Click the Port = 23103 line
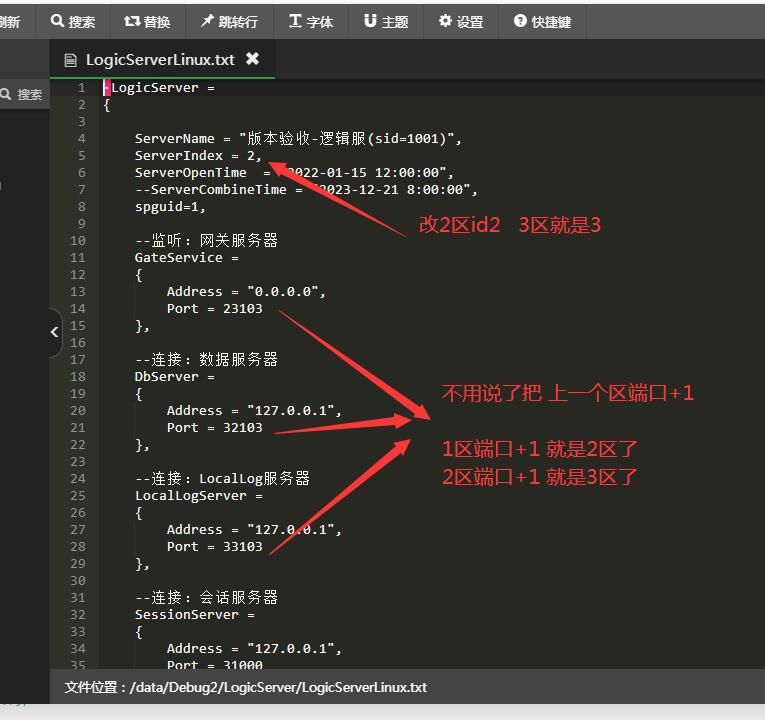The width and height of the screenshot is (765, 720). click(214, 308)
